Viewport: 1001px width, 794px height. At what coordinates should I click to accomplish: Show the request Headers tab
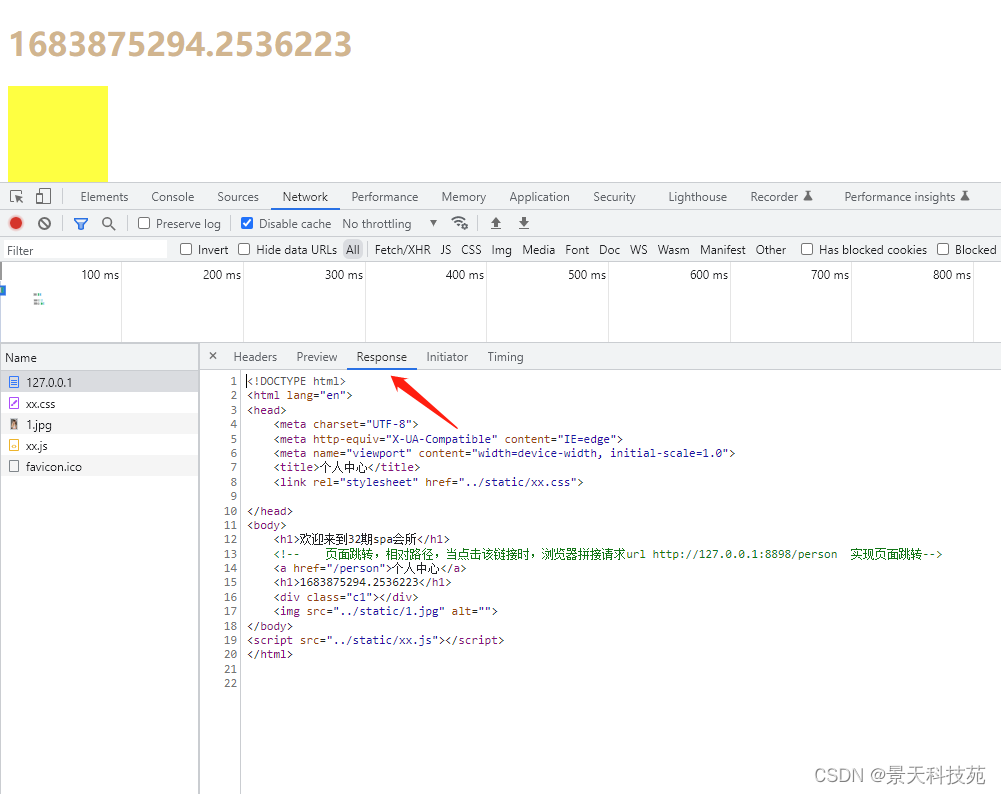click(x=255, y=357)
